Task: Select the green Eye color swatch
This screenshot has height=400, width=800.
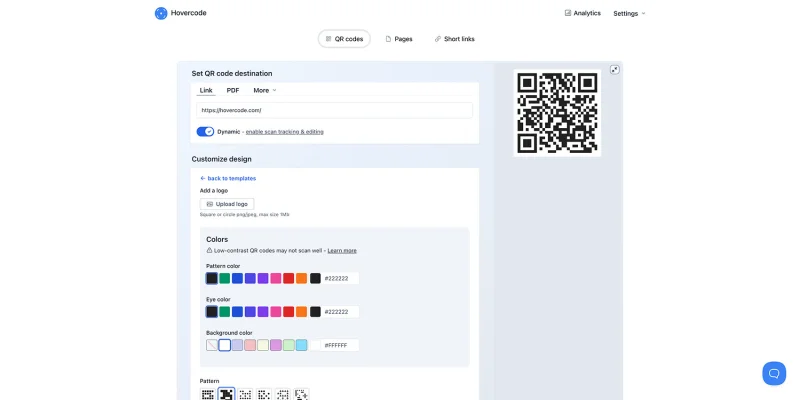Action: pyautogui.click(x=224, y=312)
